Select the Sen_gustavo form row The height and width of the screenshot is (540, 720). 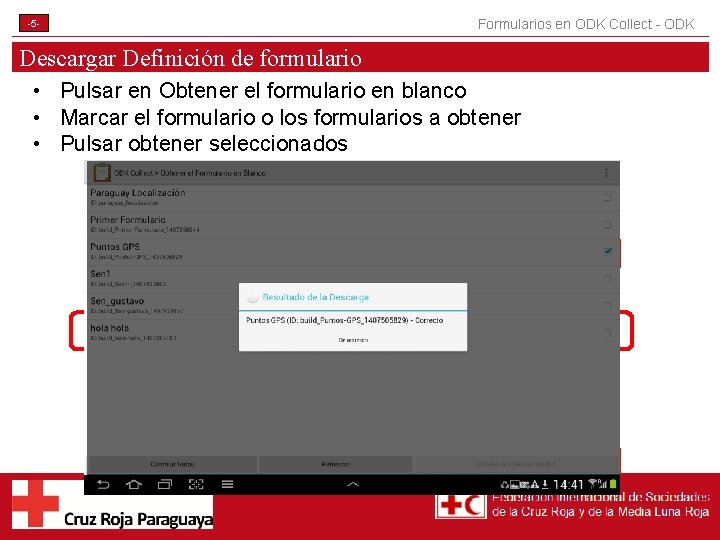coord(353,306)
